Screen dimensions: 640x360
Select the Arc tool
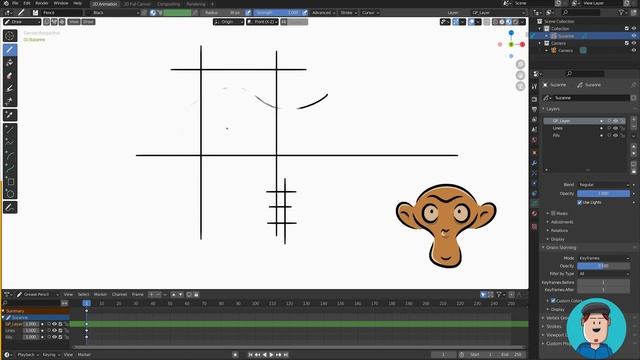10,155
